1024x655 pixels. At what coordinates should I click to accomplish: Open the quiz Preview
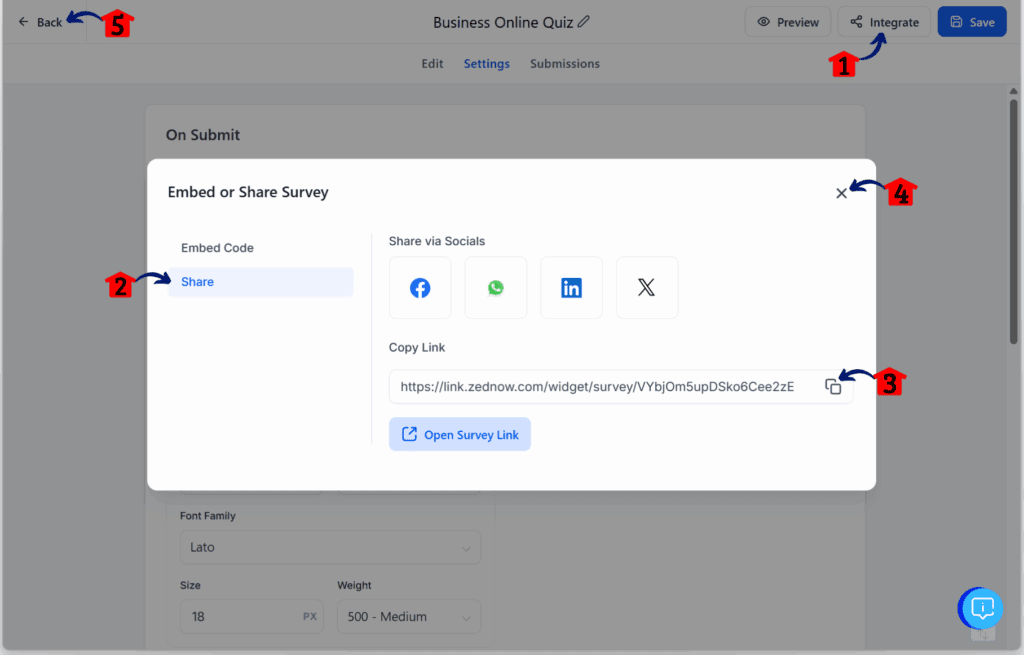pyautogui.click(x=788, y=22)
